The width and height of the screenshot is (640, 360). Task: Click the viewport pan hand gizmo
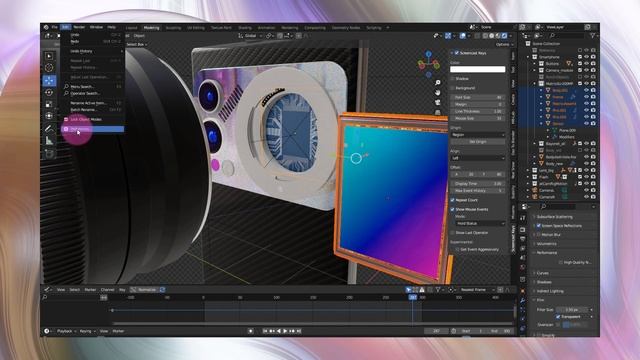[438, 93]
